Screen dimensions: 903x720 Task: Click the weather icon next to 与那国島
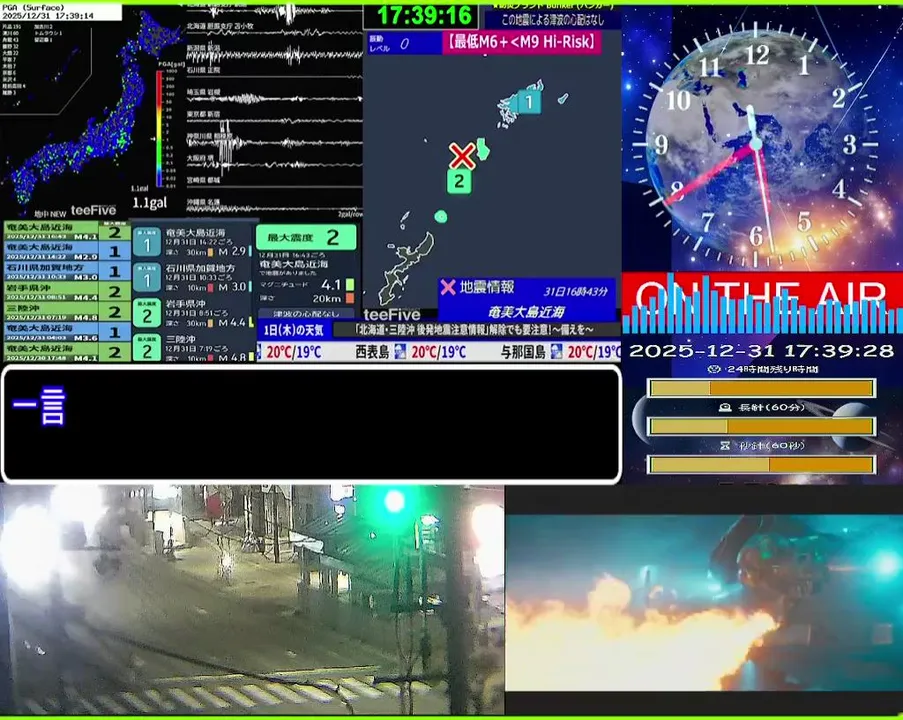point(556,351)
